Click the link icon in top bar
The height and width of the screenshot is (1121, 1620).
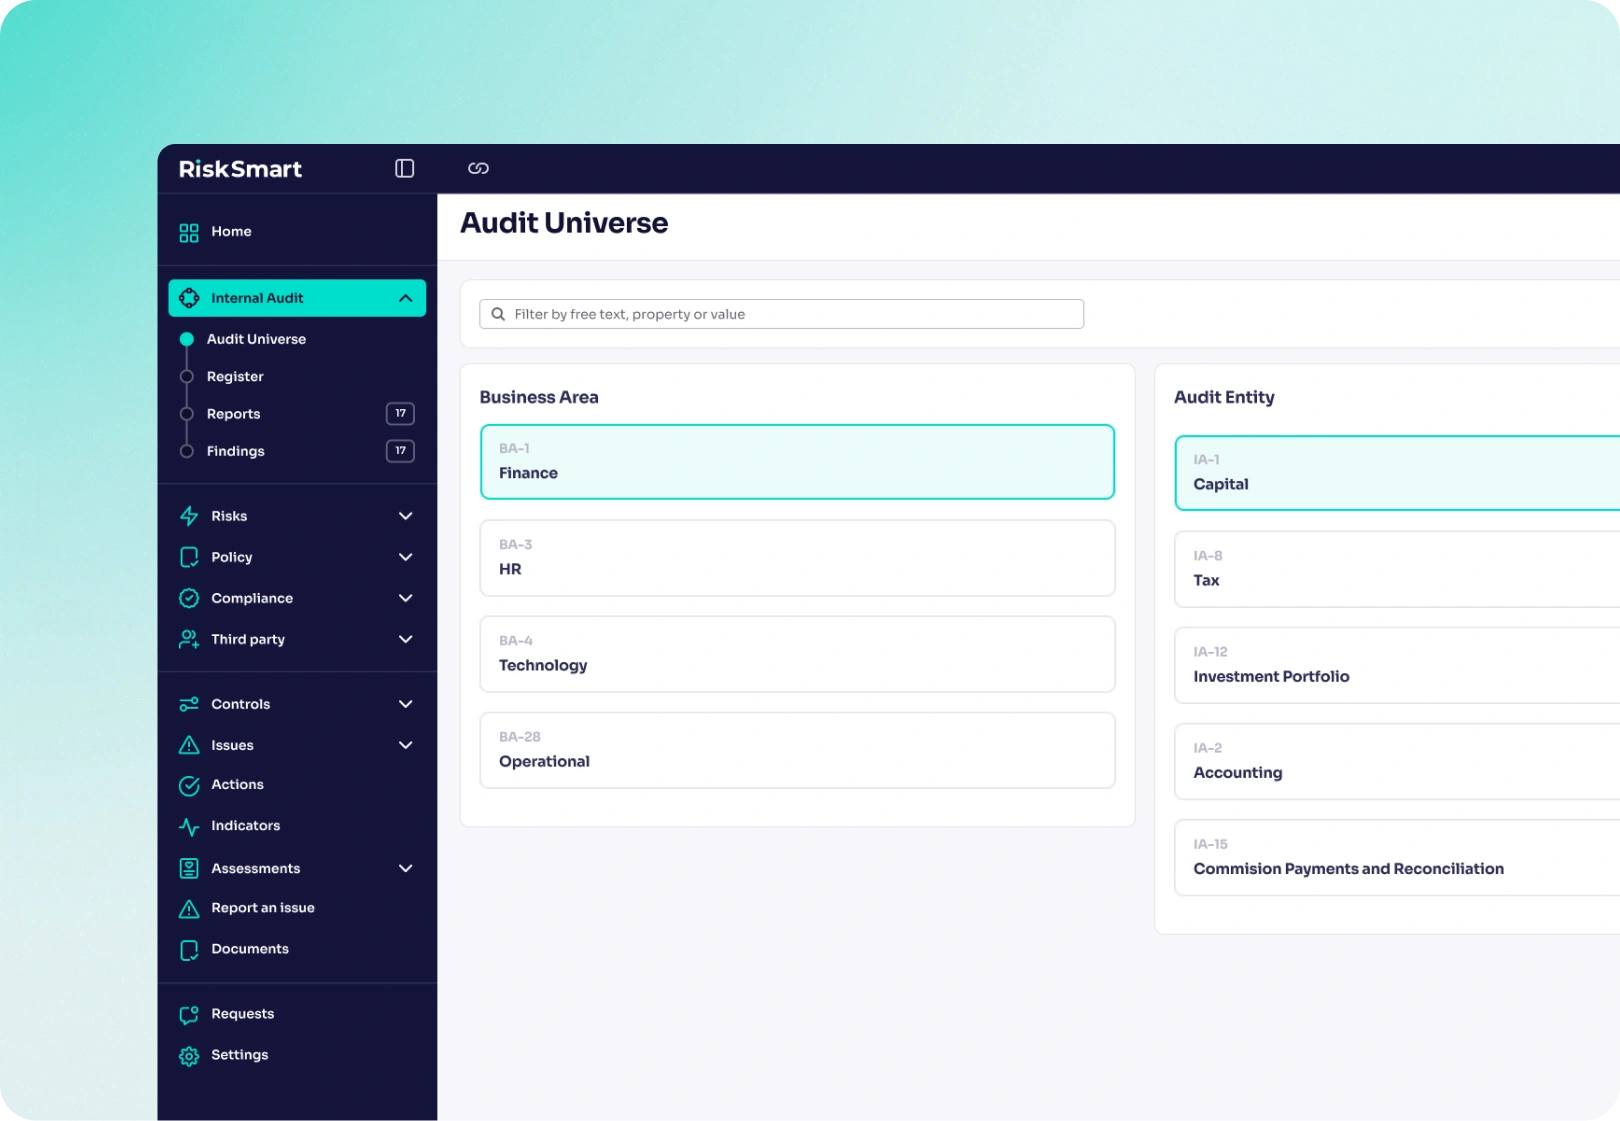click(478, 168)
